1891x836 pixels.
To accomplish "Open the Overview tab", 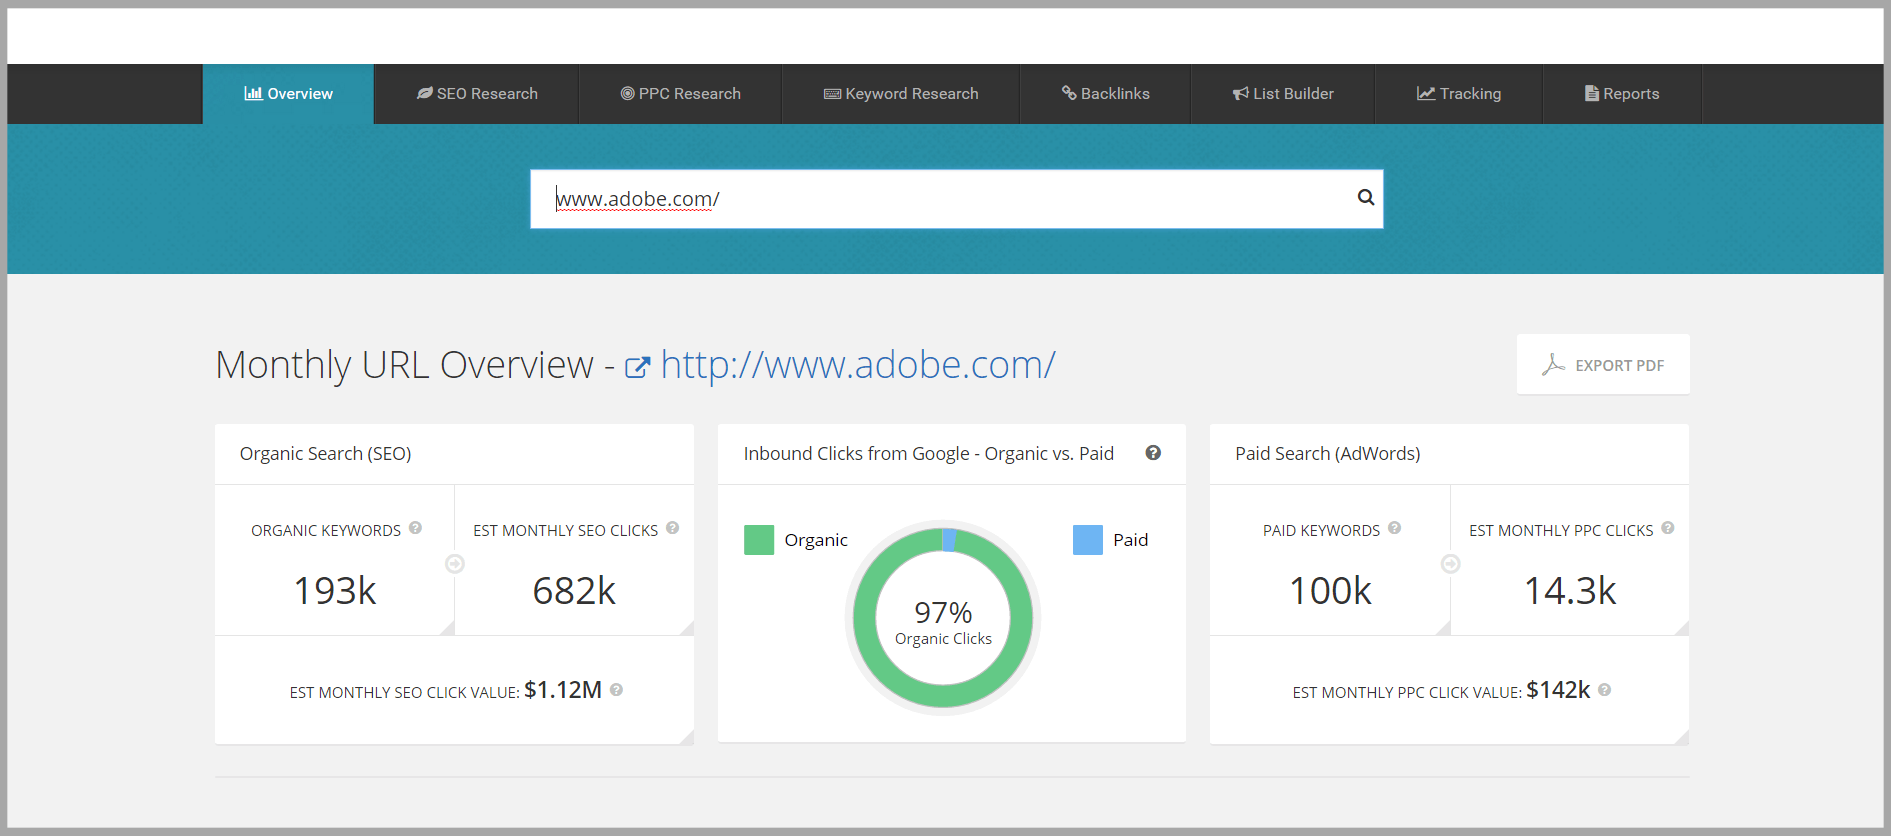I will pyautogui.click(x=288, y=94).
